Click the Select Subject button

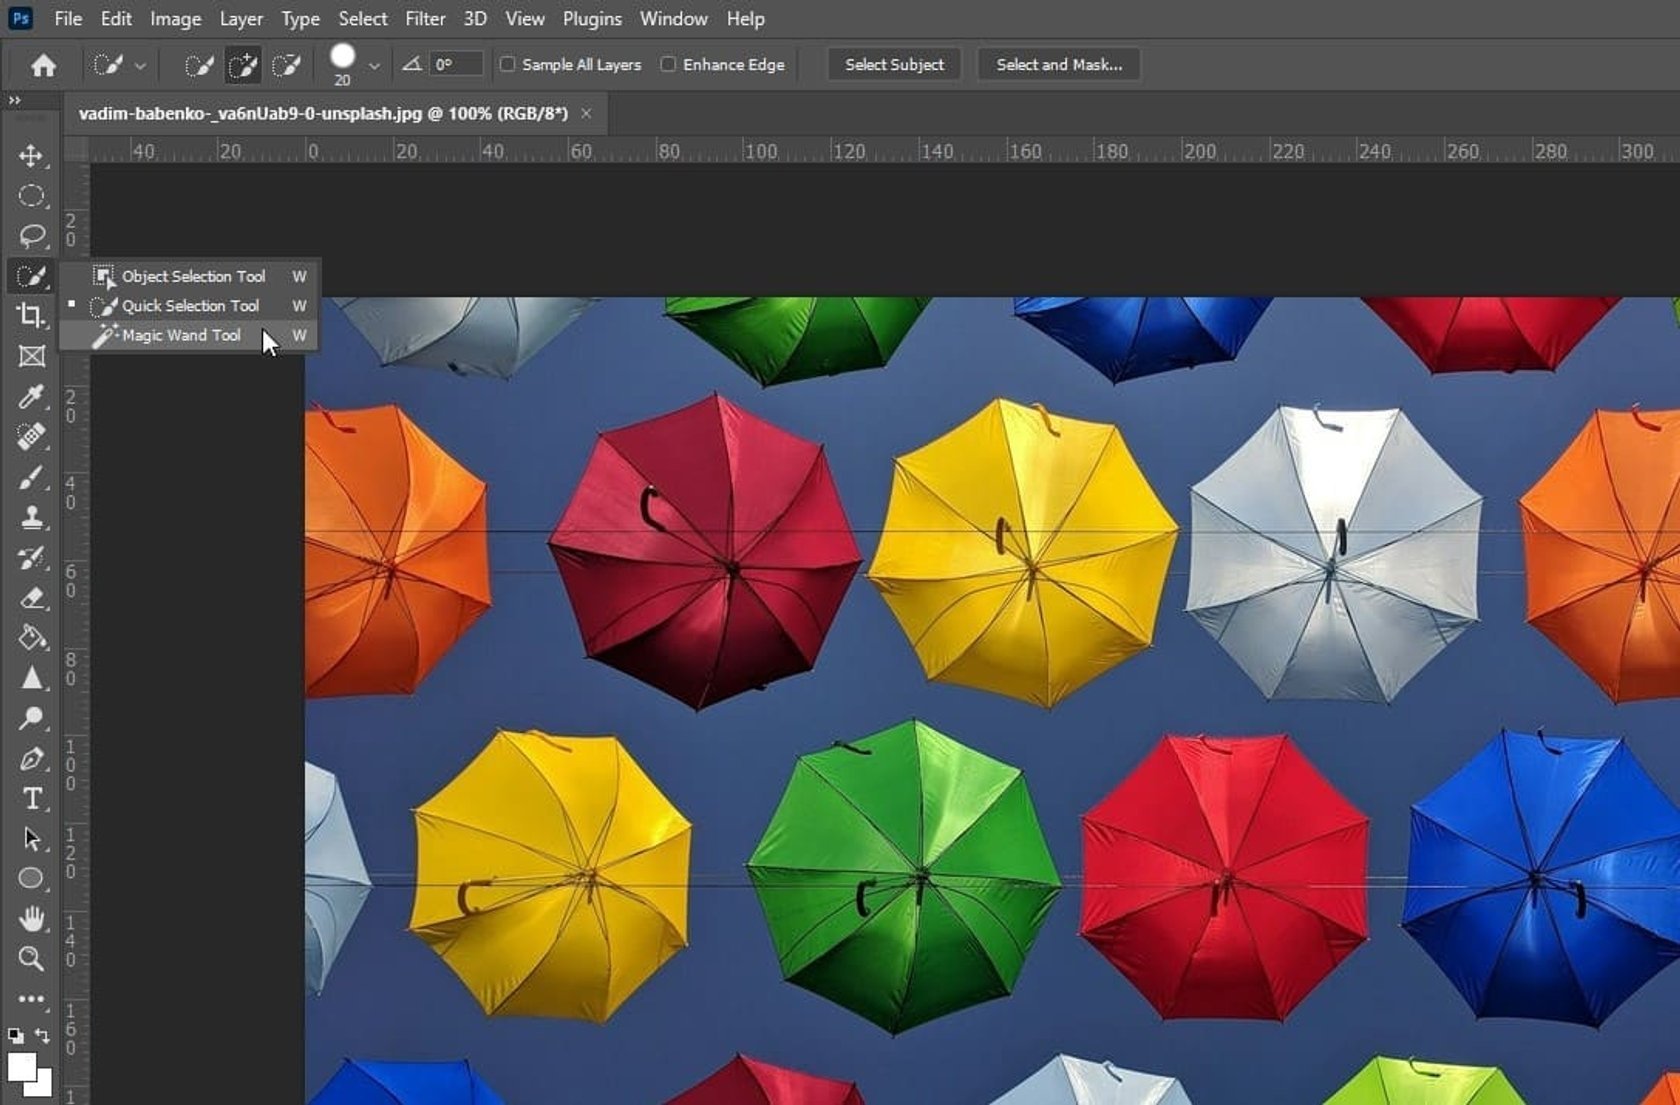pyautogui.click(x=893, y=64)
